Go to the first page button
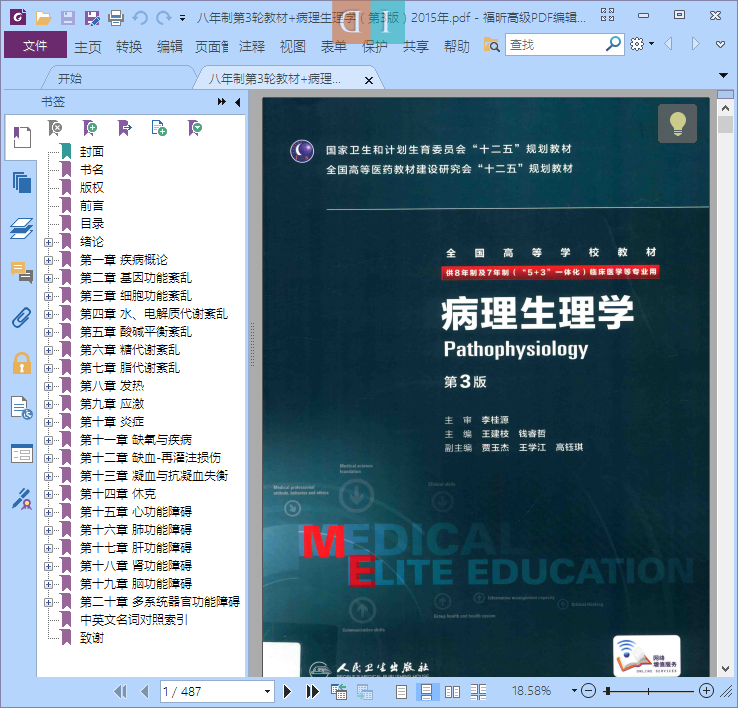 [x=120, y=692]
